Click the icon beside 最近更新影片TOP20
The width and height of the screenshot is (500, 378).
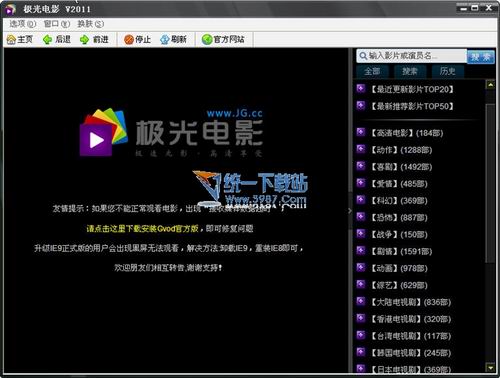click(x=361, y=89)
